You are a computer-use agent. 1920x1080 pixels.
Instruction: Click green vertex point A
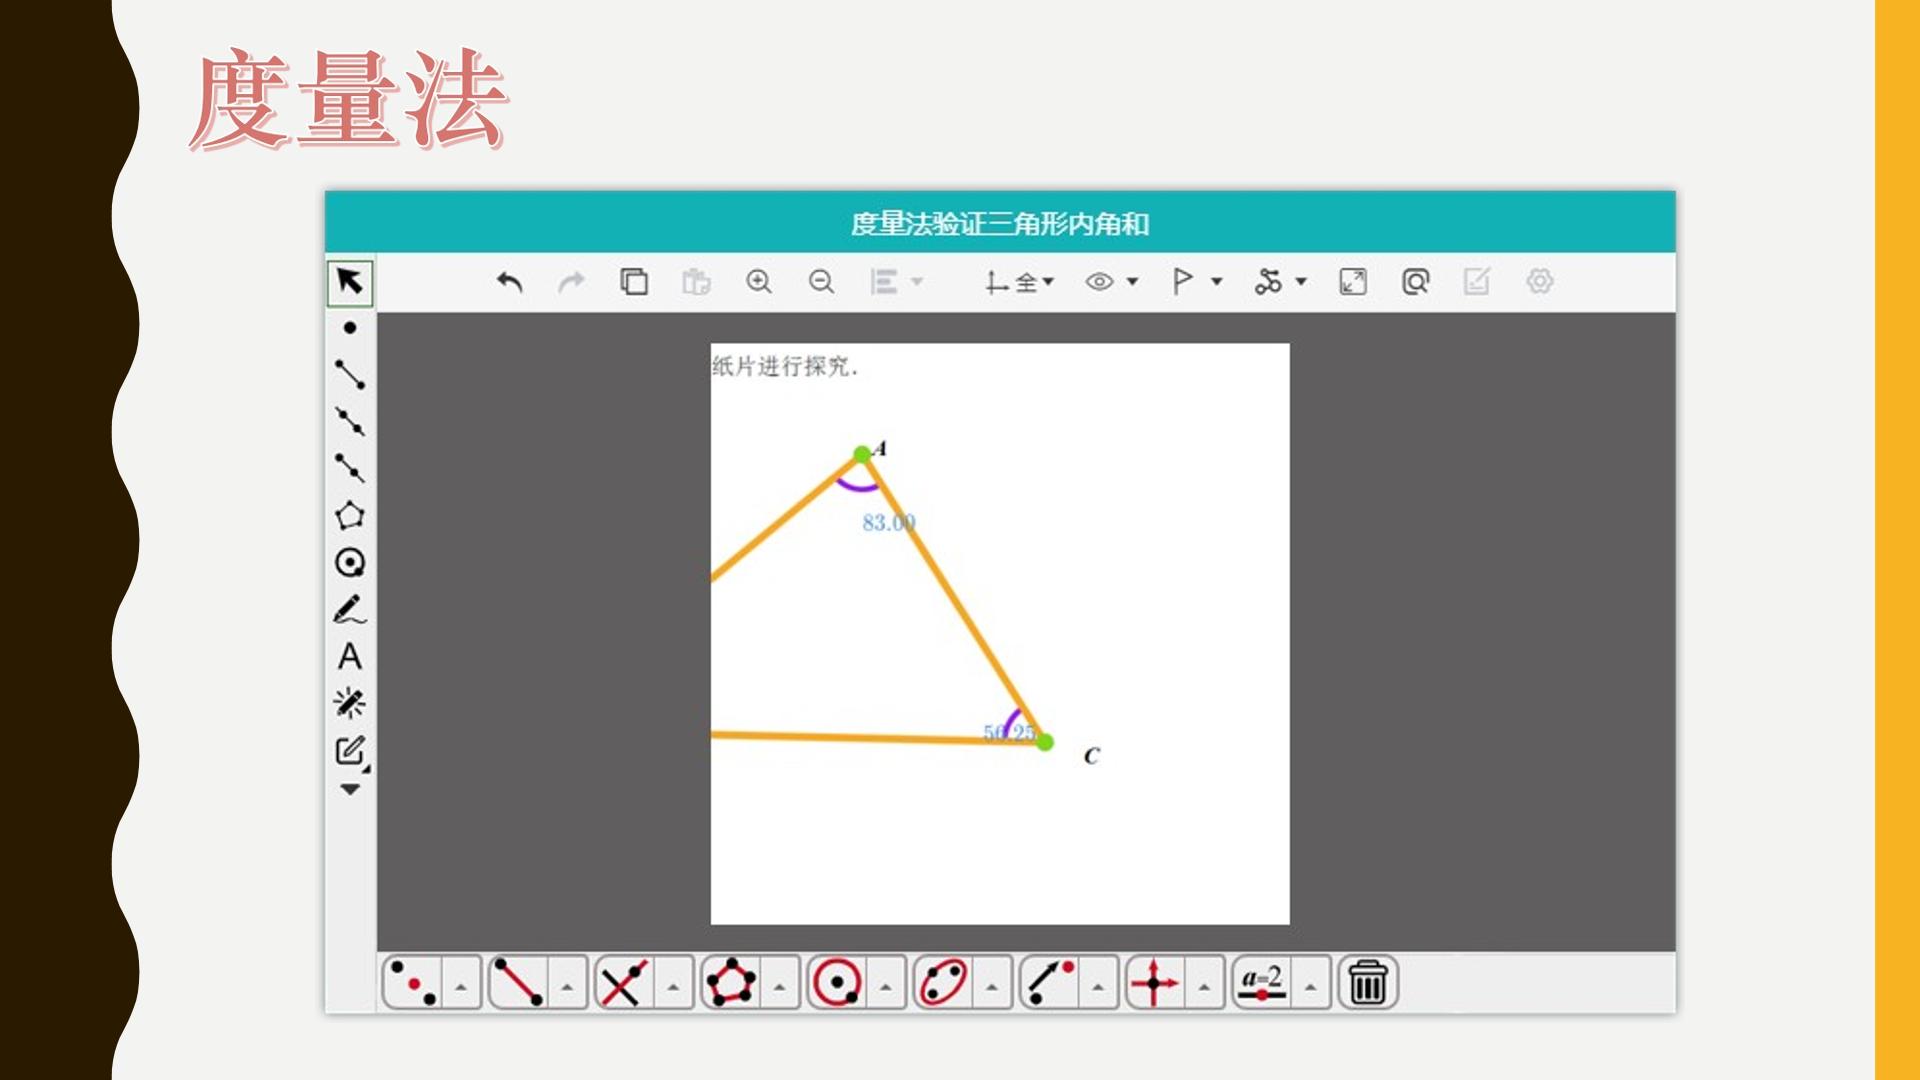pos(862,455)
